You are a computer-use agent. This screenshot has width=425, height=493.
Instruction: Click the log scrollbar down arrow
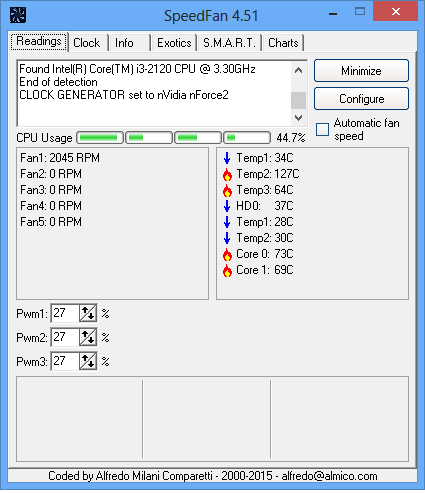(298, 118)
